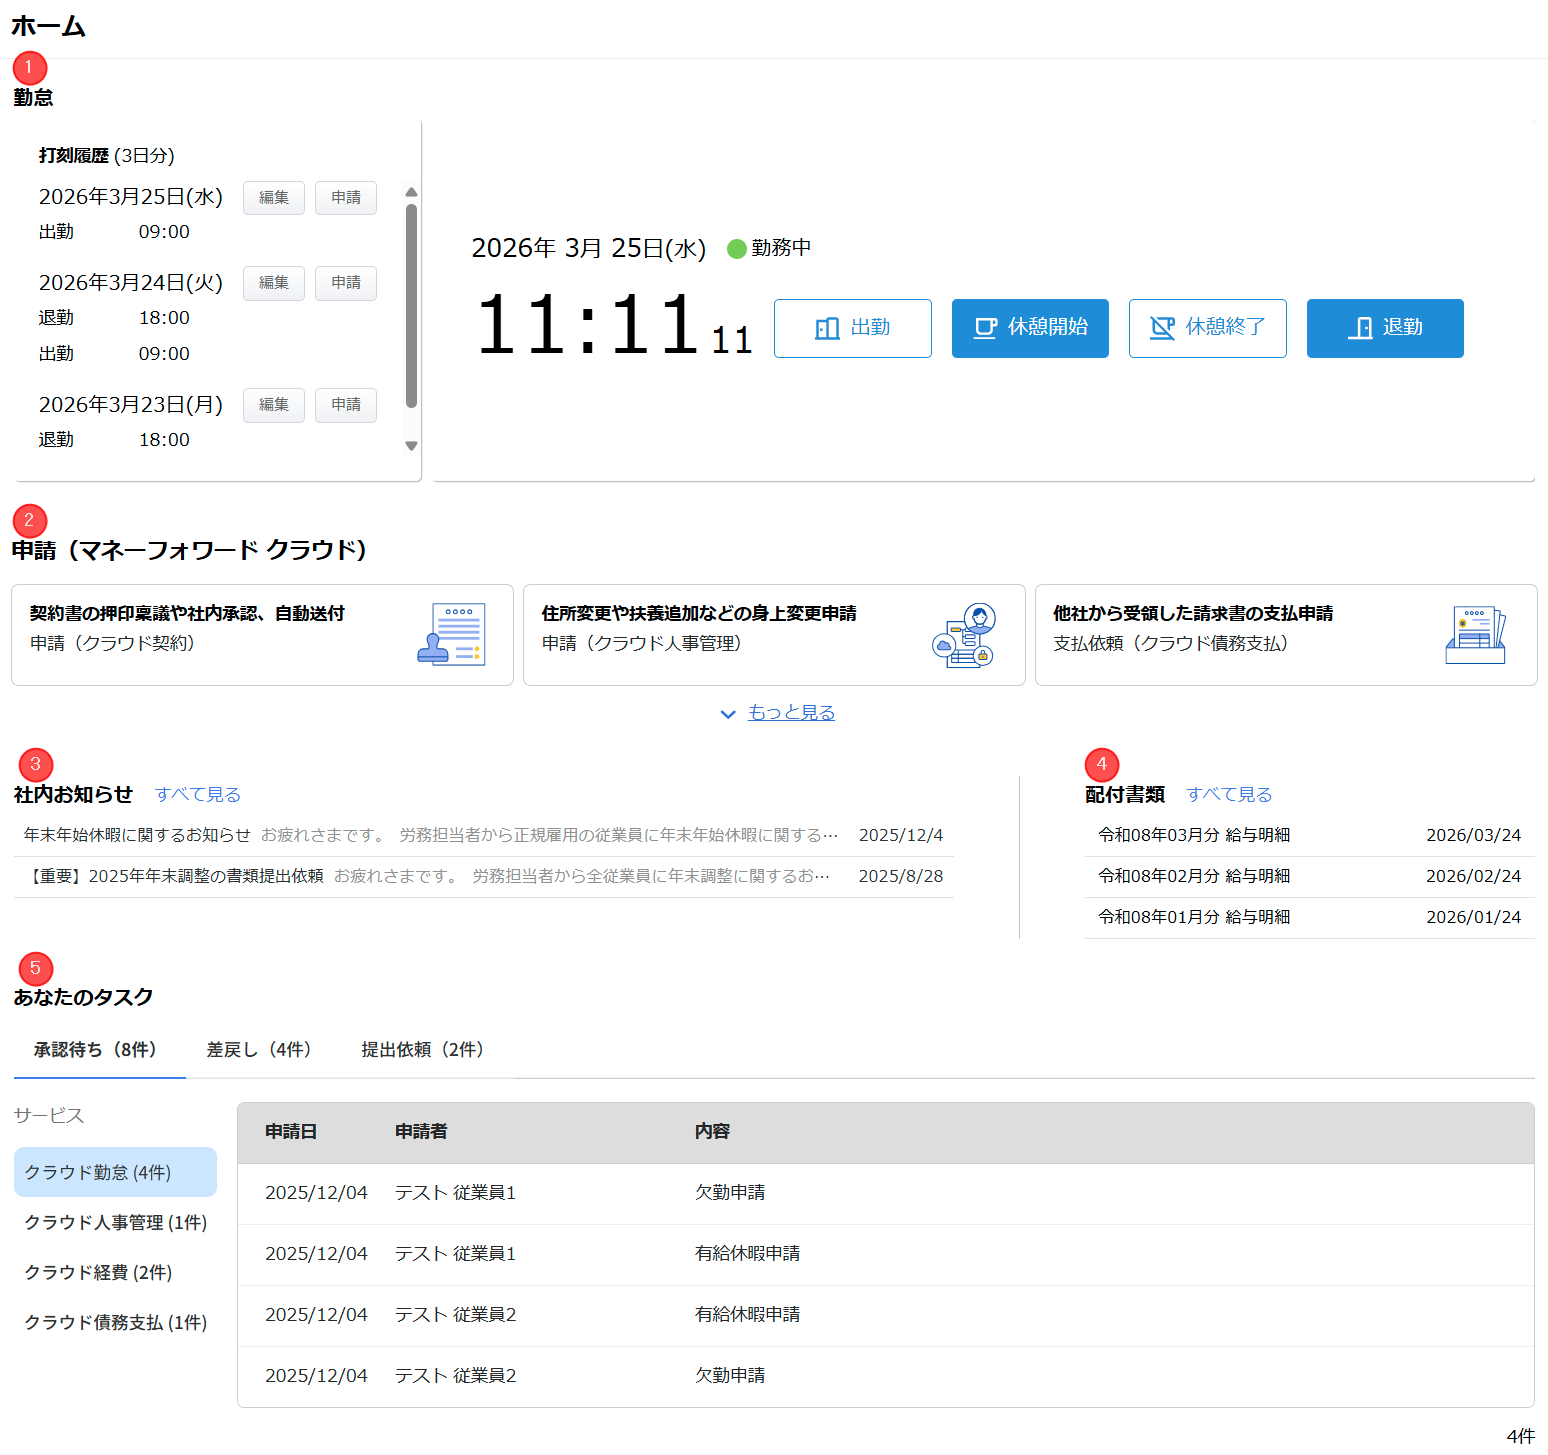This screenshot has width=1548, height=1455.
Task: Submit 申請 for March 24 attendance
Action: point(346,283)
